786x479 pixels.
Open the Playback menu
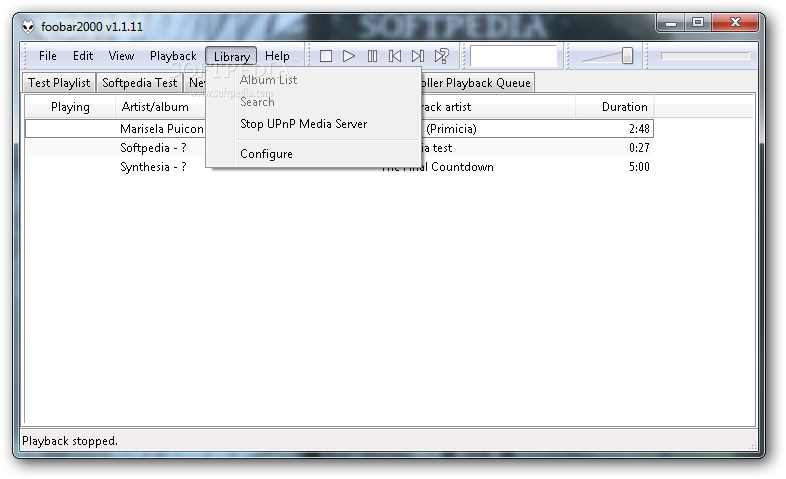(x=173, y=56)
